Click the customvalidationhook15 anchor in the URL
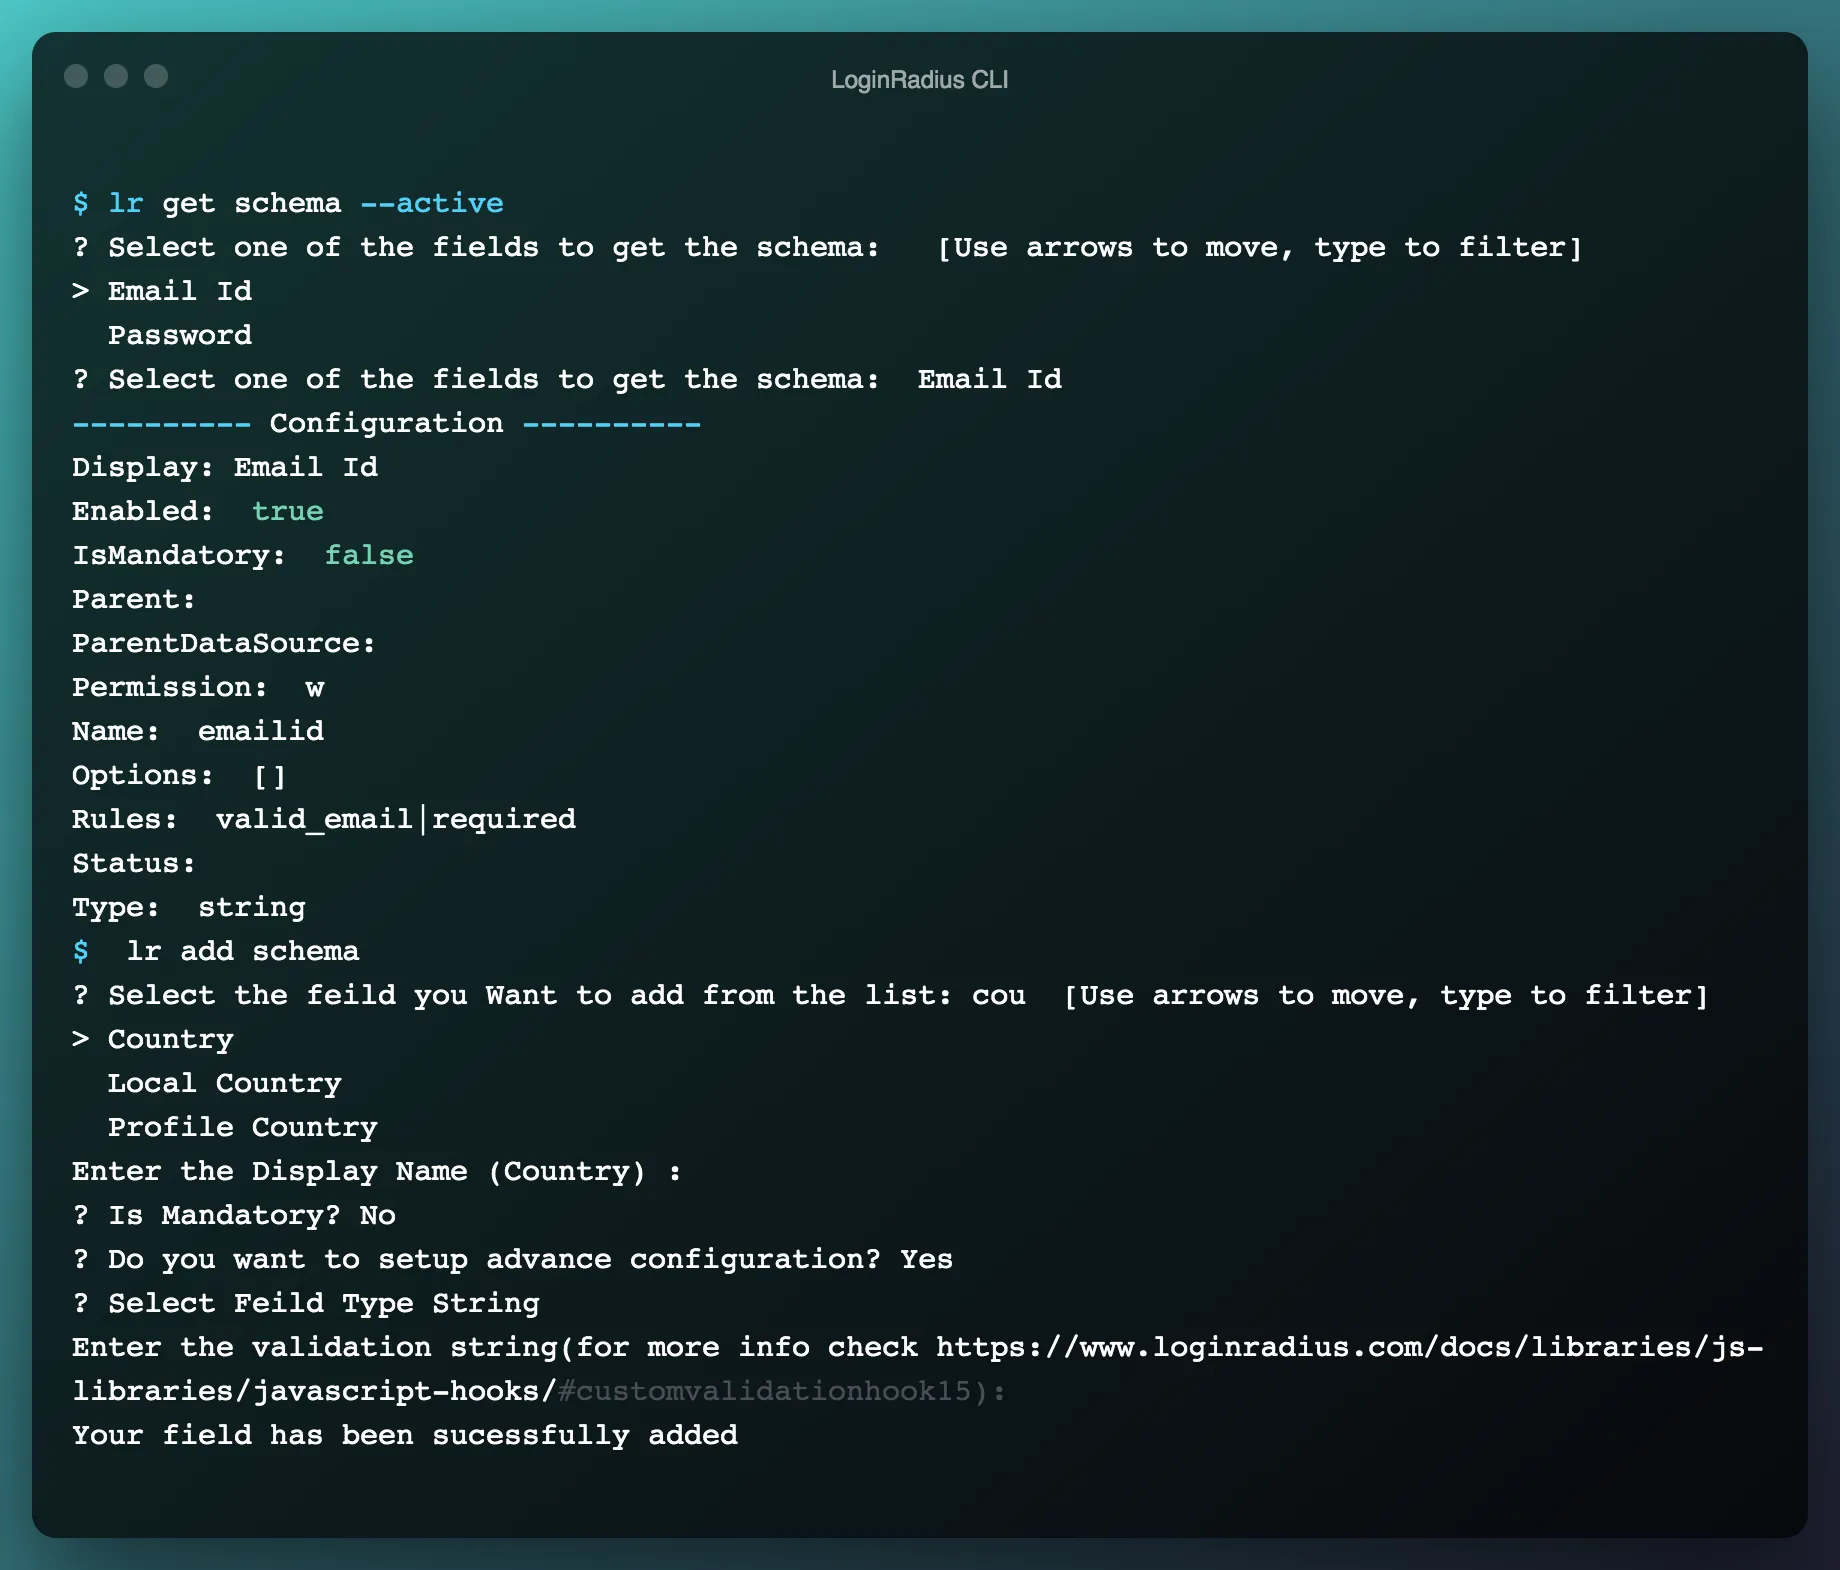 tap(765, 1390)
